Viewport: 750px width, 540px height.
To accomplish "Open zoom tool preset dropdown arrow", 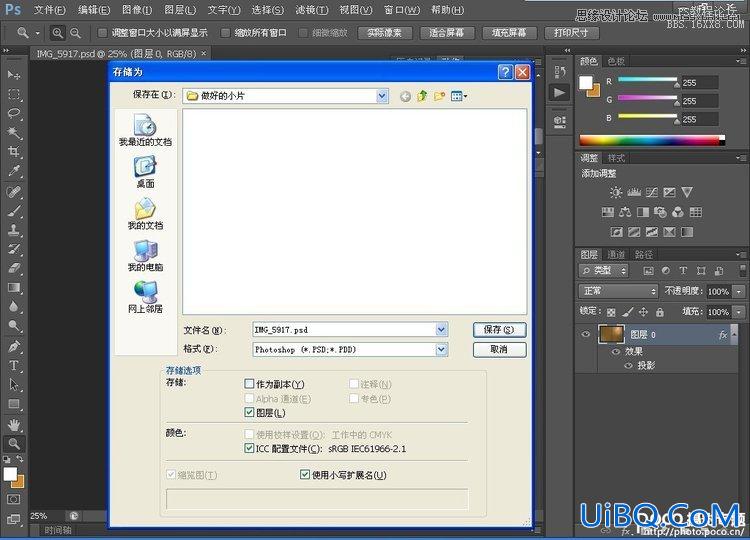I will coord(37,33).
